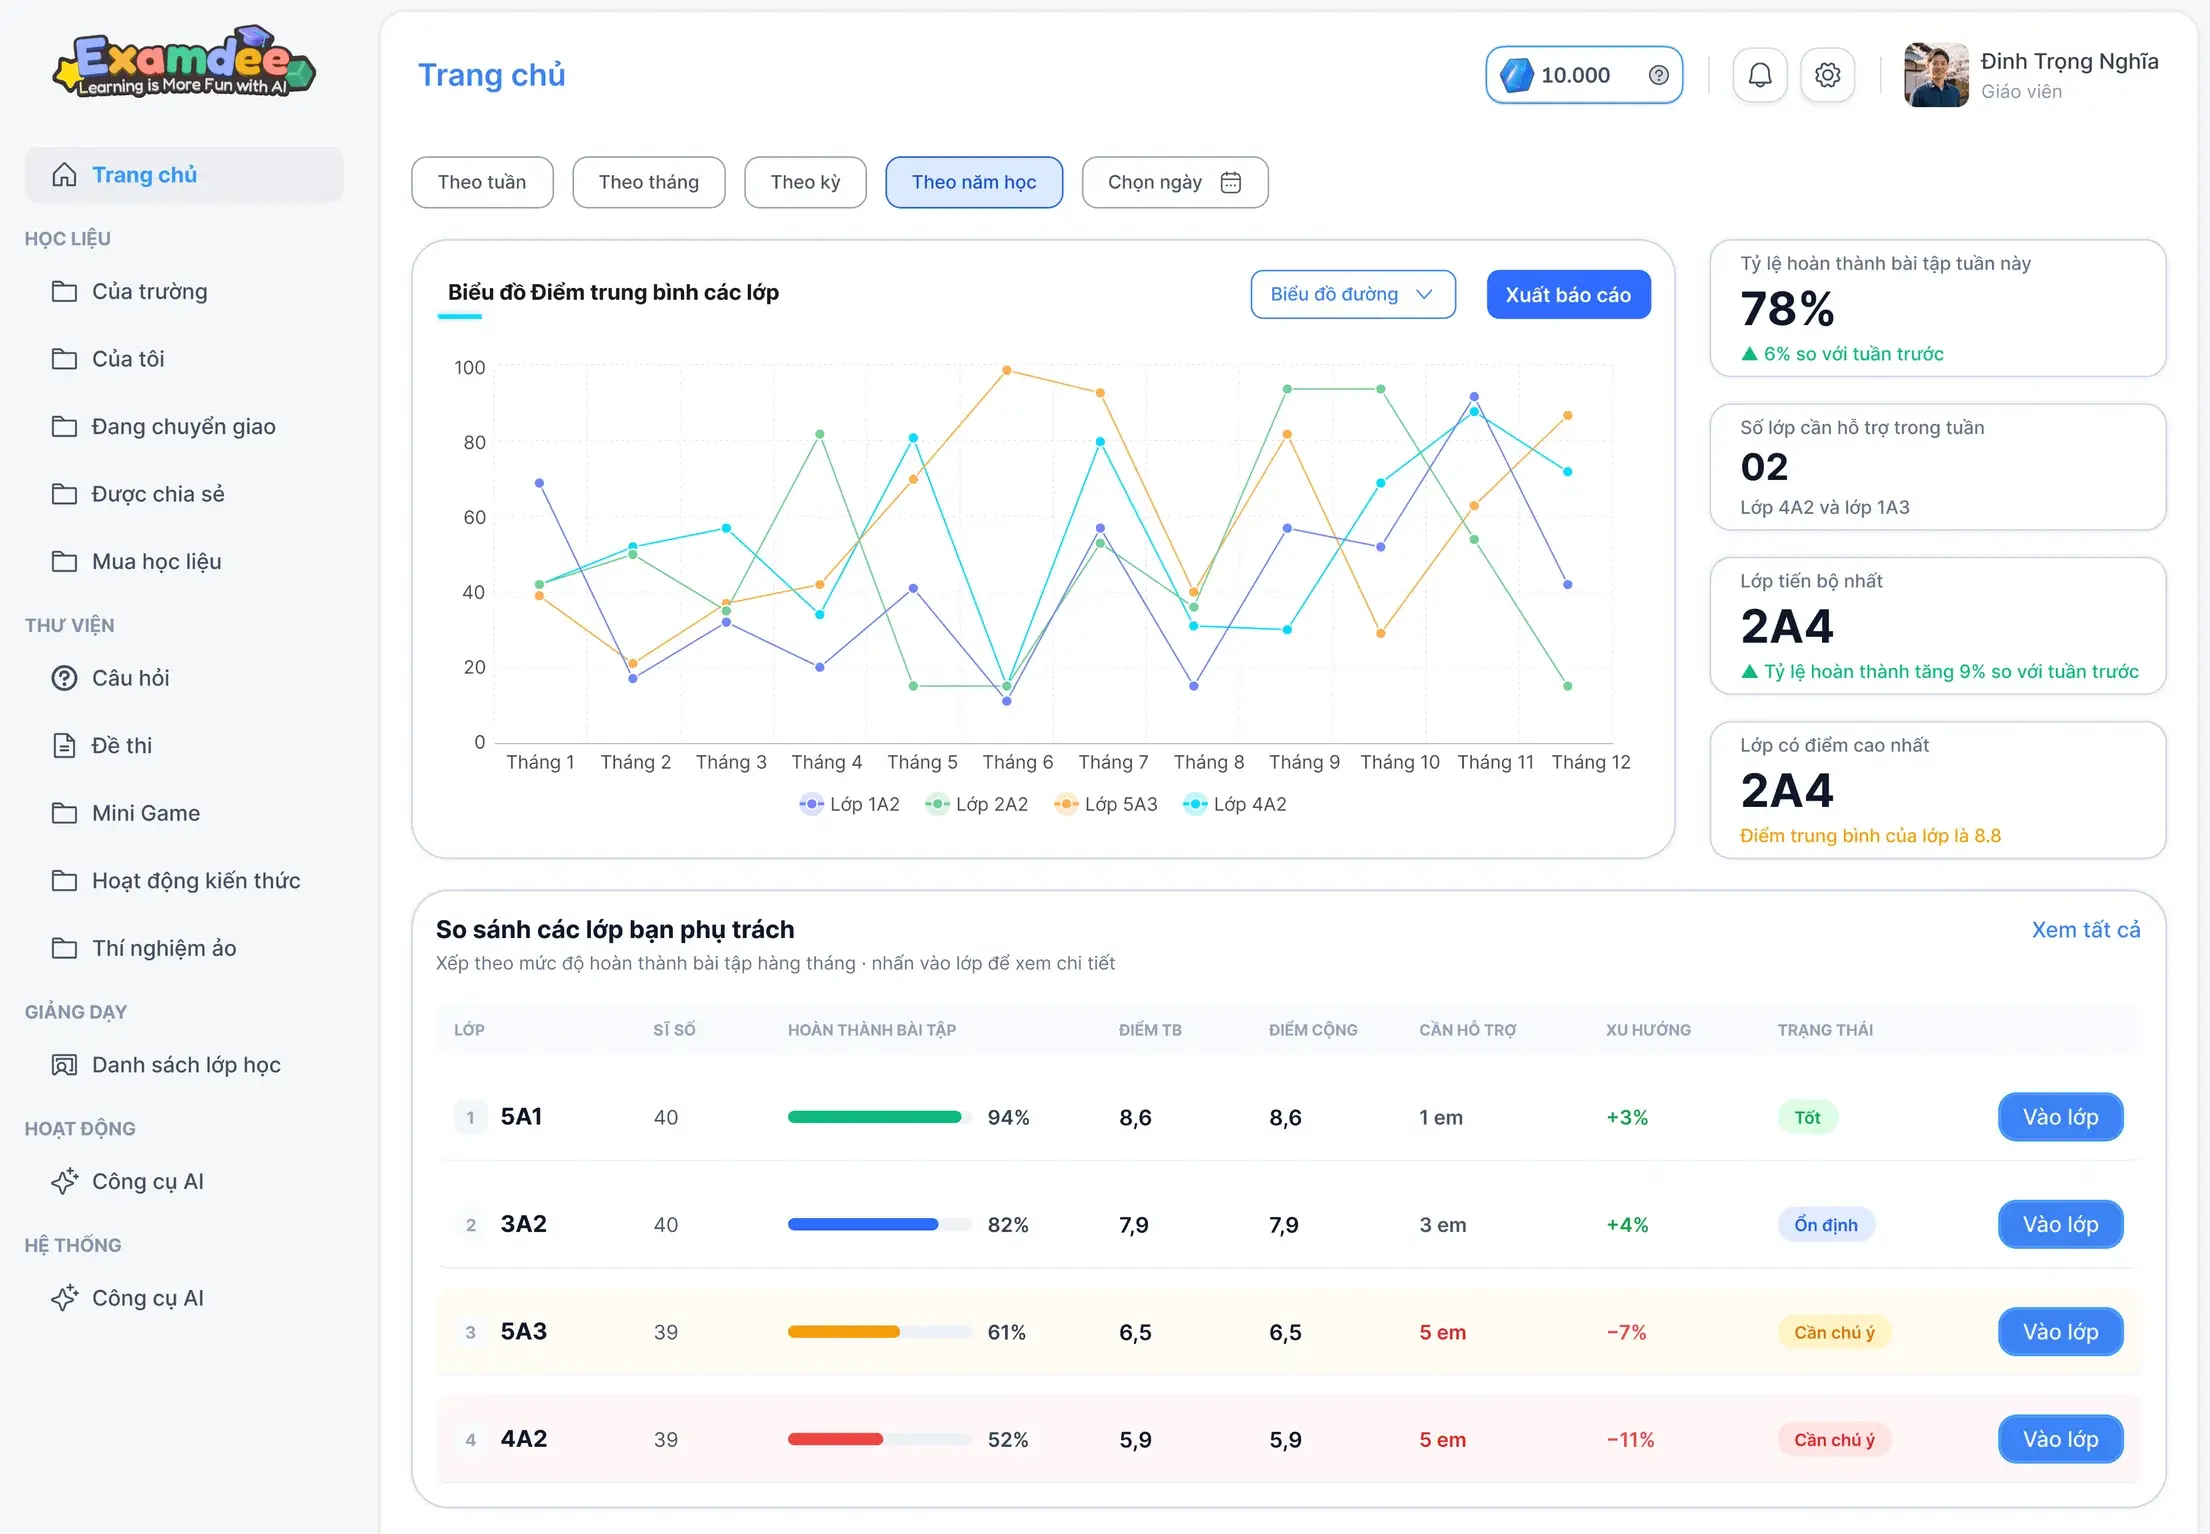Select the Theo kỳ filter tab
Screen dimensions: 2210x1534
805,182
